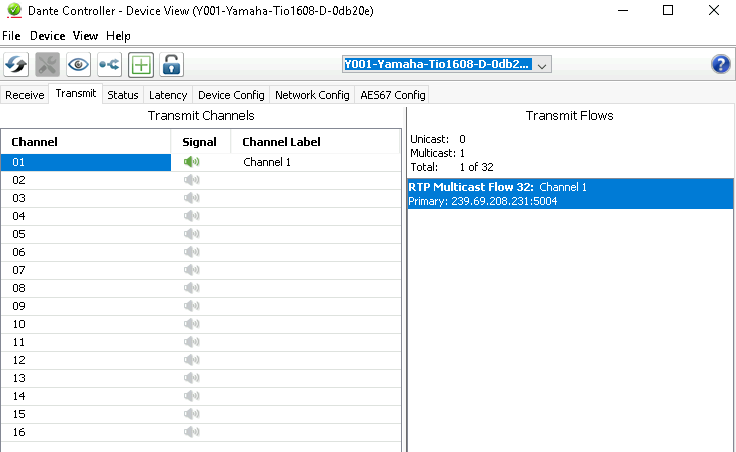Image resolution: width=736 pixels, height=452 pixels.
Task: Open the blue Help question mark icon
Action: [x=721, y=64]
